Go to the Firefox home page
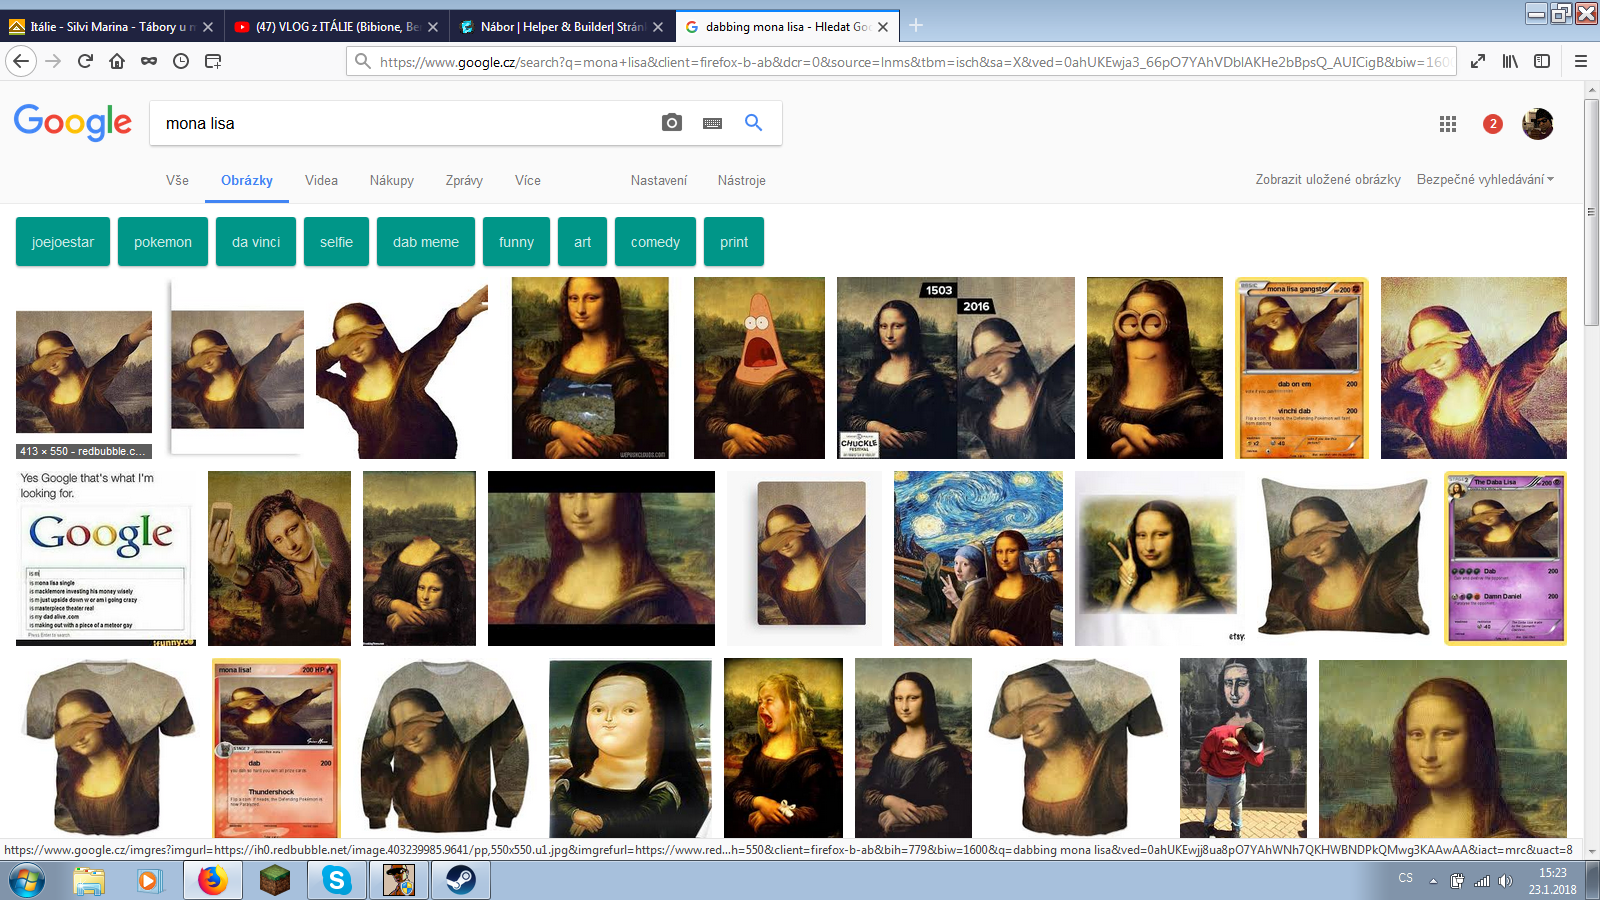This screenshot has width=1600, height=900. 117,61
